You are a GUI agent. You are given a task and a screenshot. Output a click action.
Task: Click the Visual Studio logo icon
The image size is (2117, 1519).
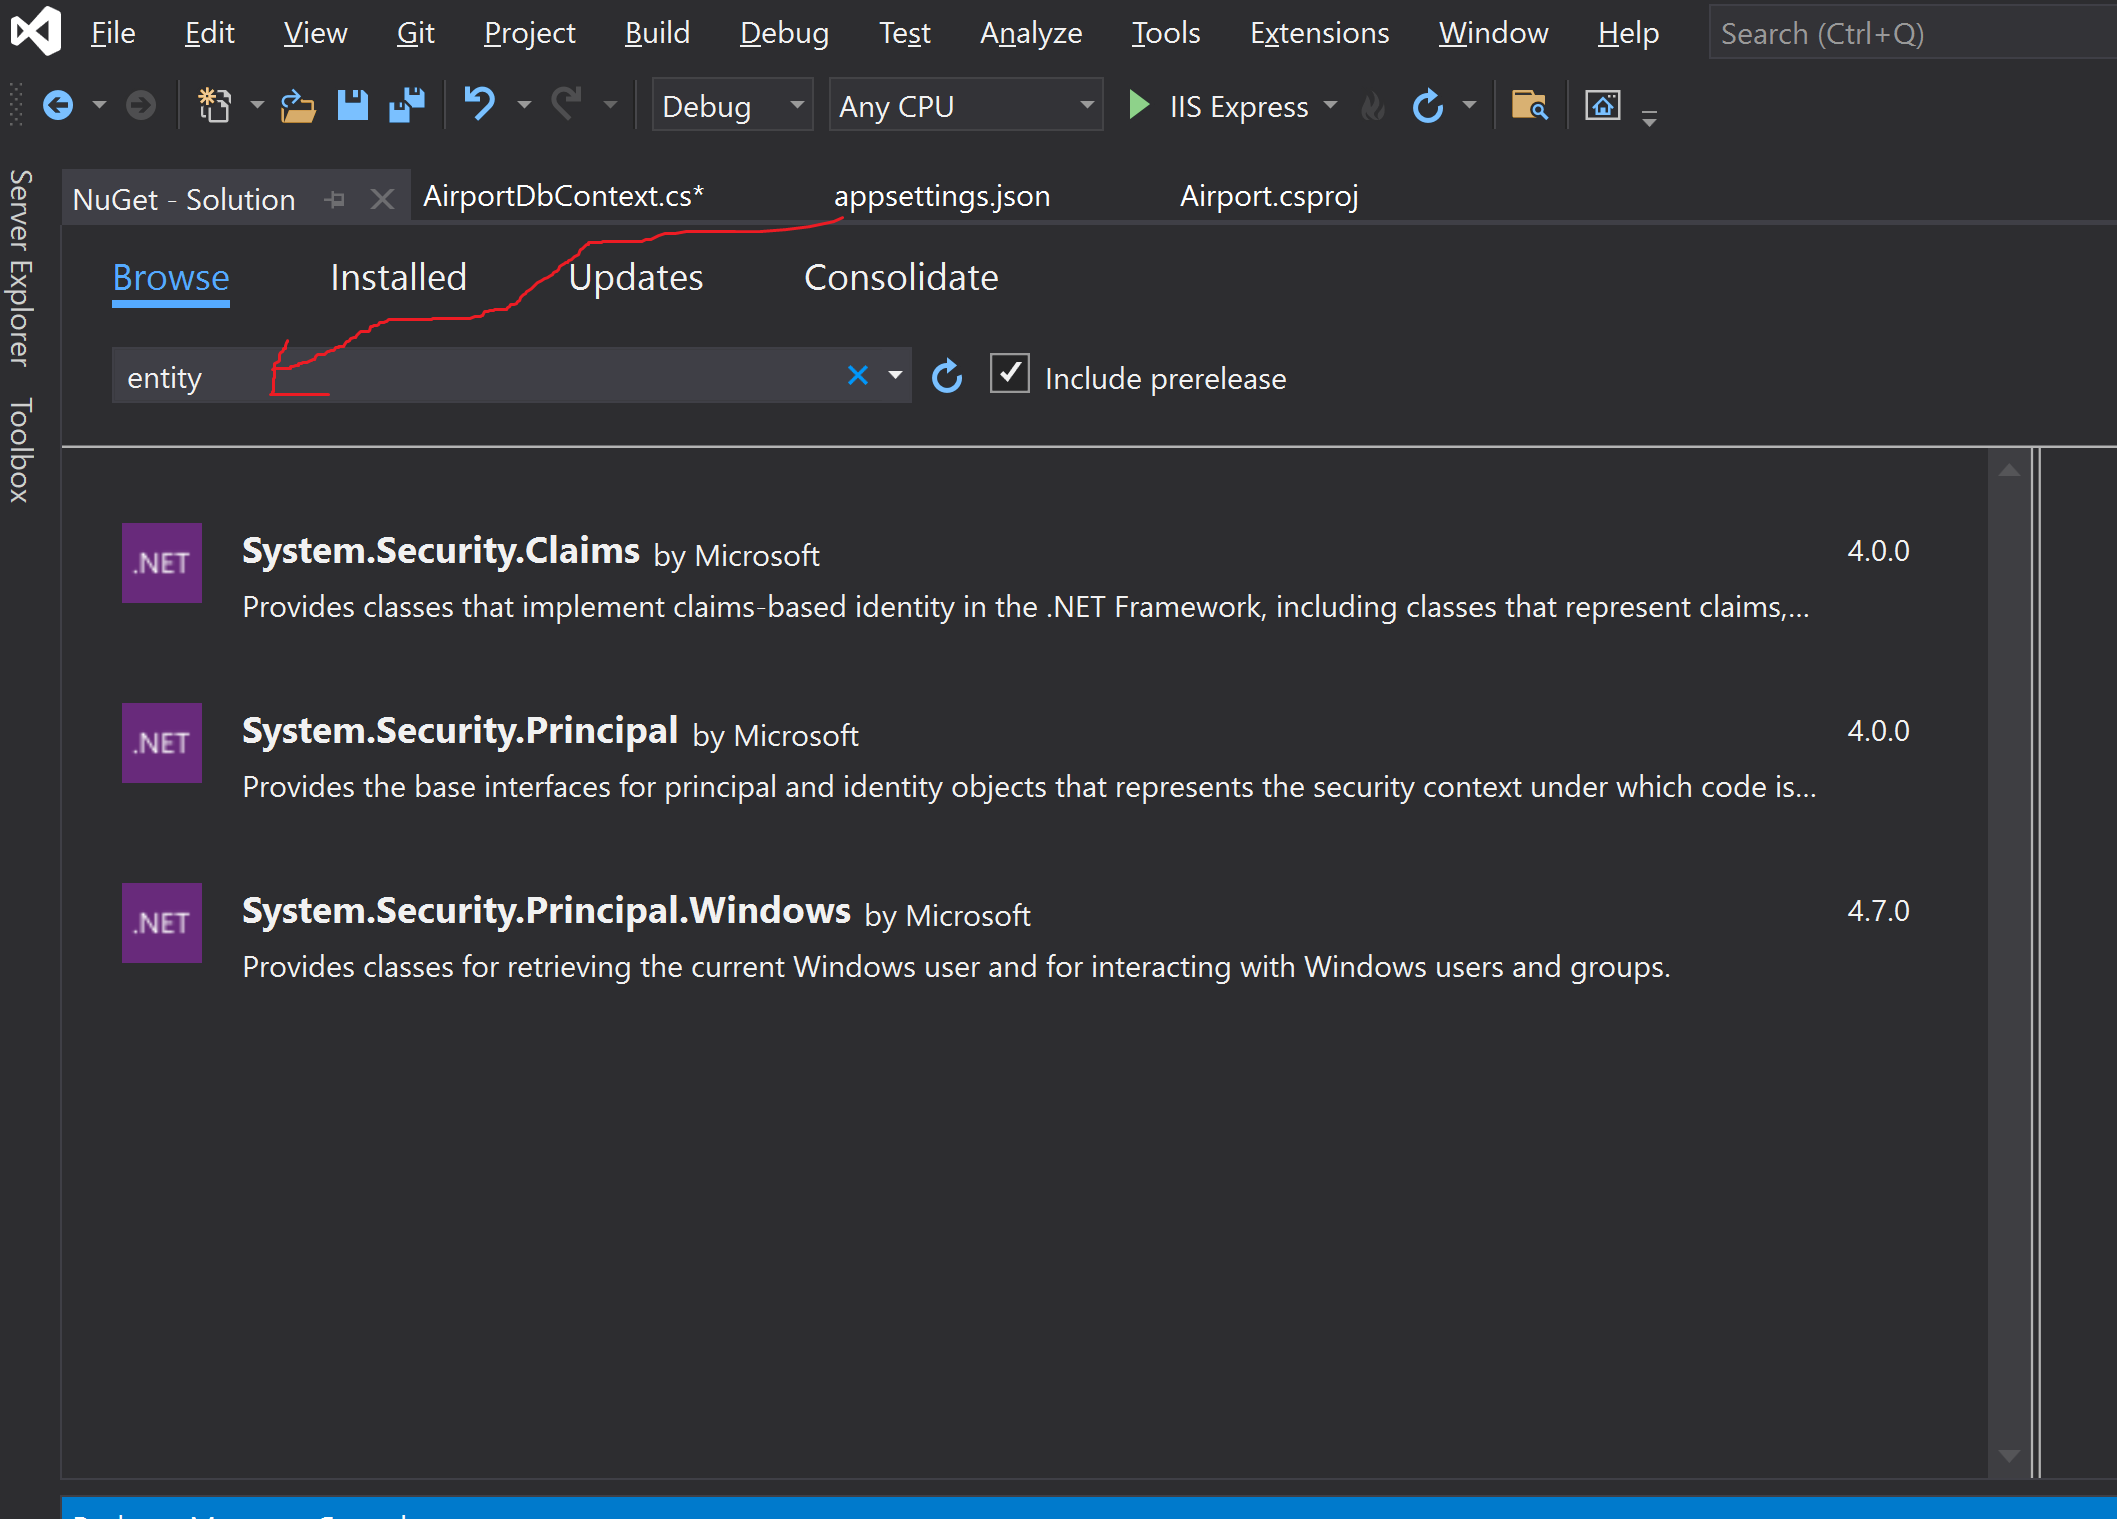point(36,32)
